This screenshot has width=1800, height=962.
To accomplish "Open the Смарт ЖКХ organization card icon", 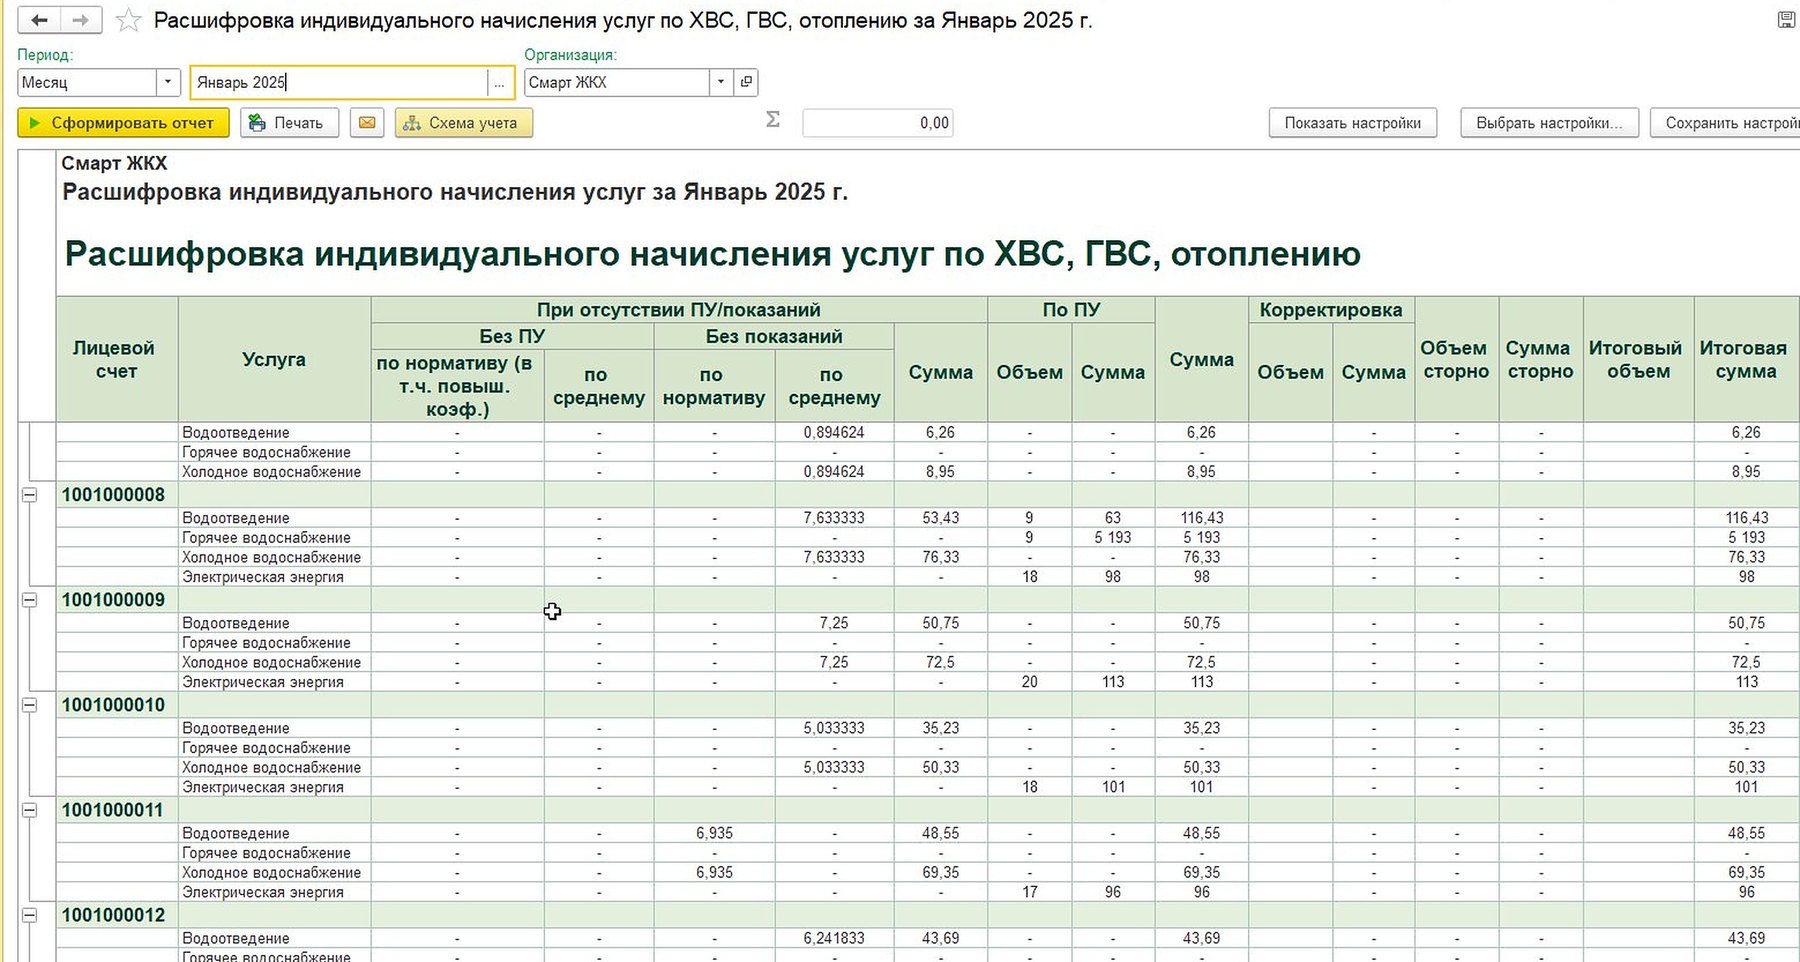I will [747, 82].
